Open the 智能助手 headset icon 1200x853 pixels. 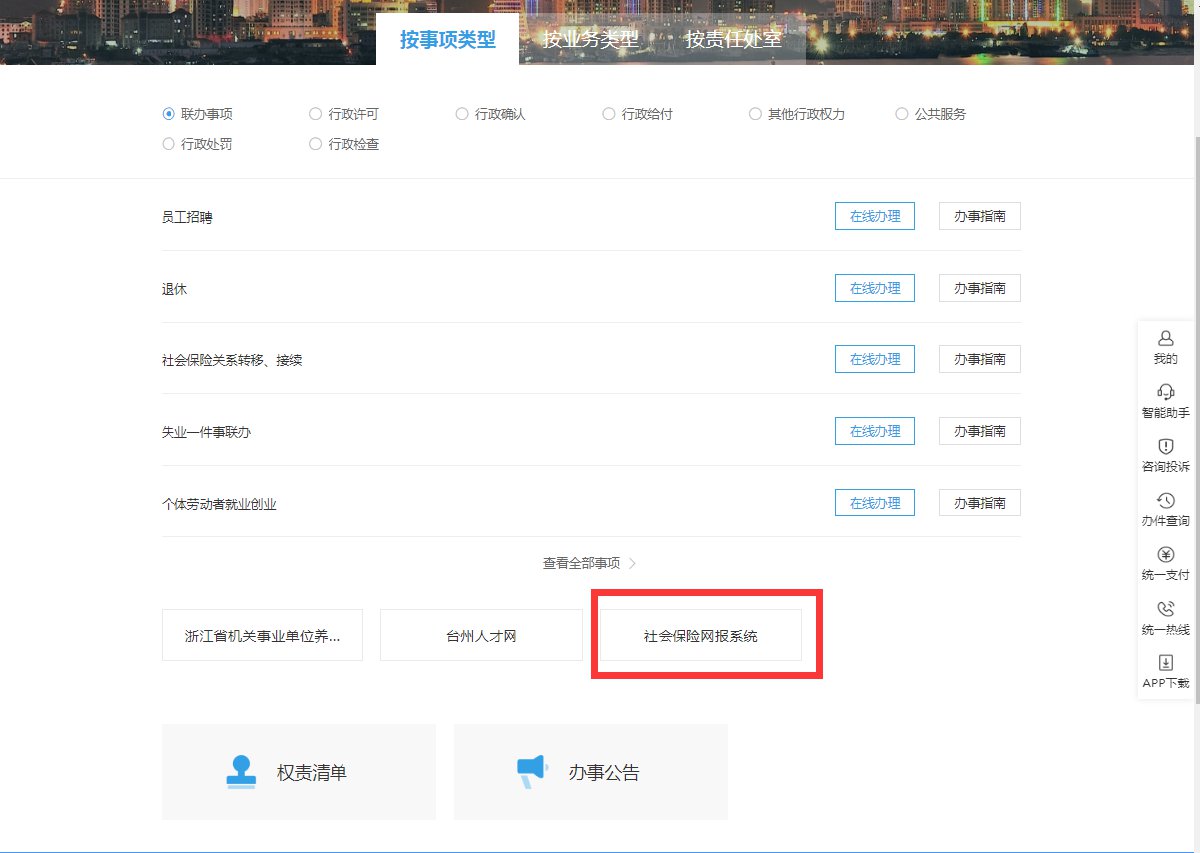click(1165, 392)
